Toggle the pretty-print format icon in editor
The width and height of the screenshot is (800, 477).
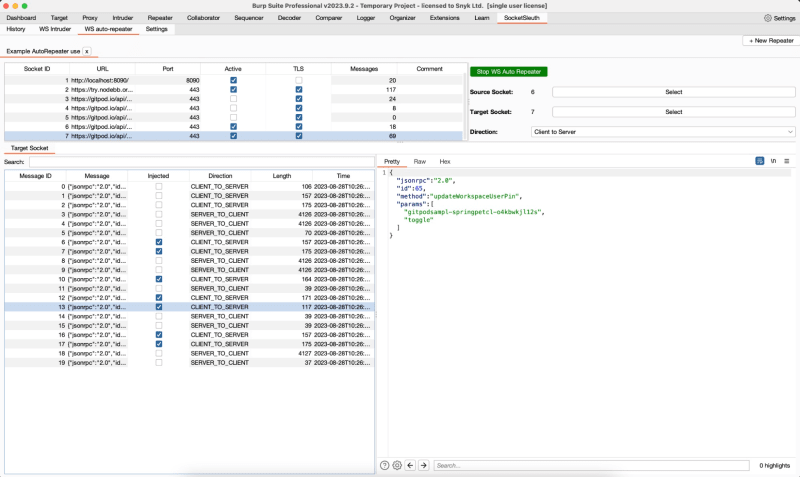[x=760, y=161]
